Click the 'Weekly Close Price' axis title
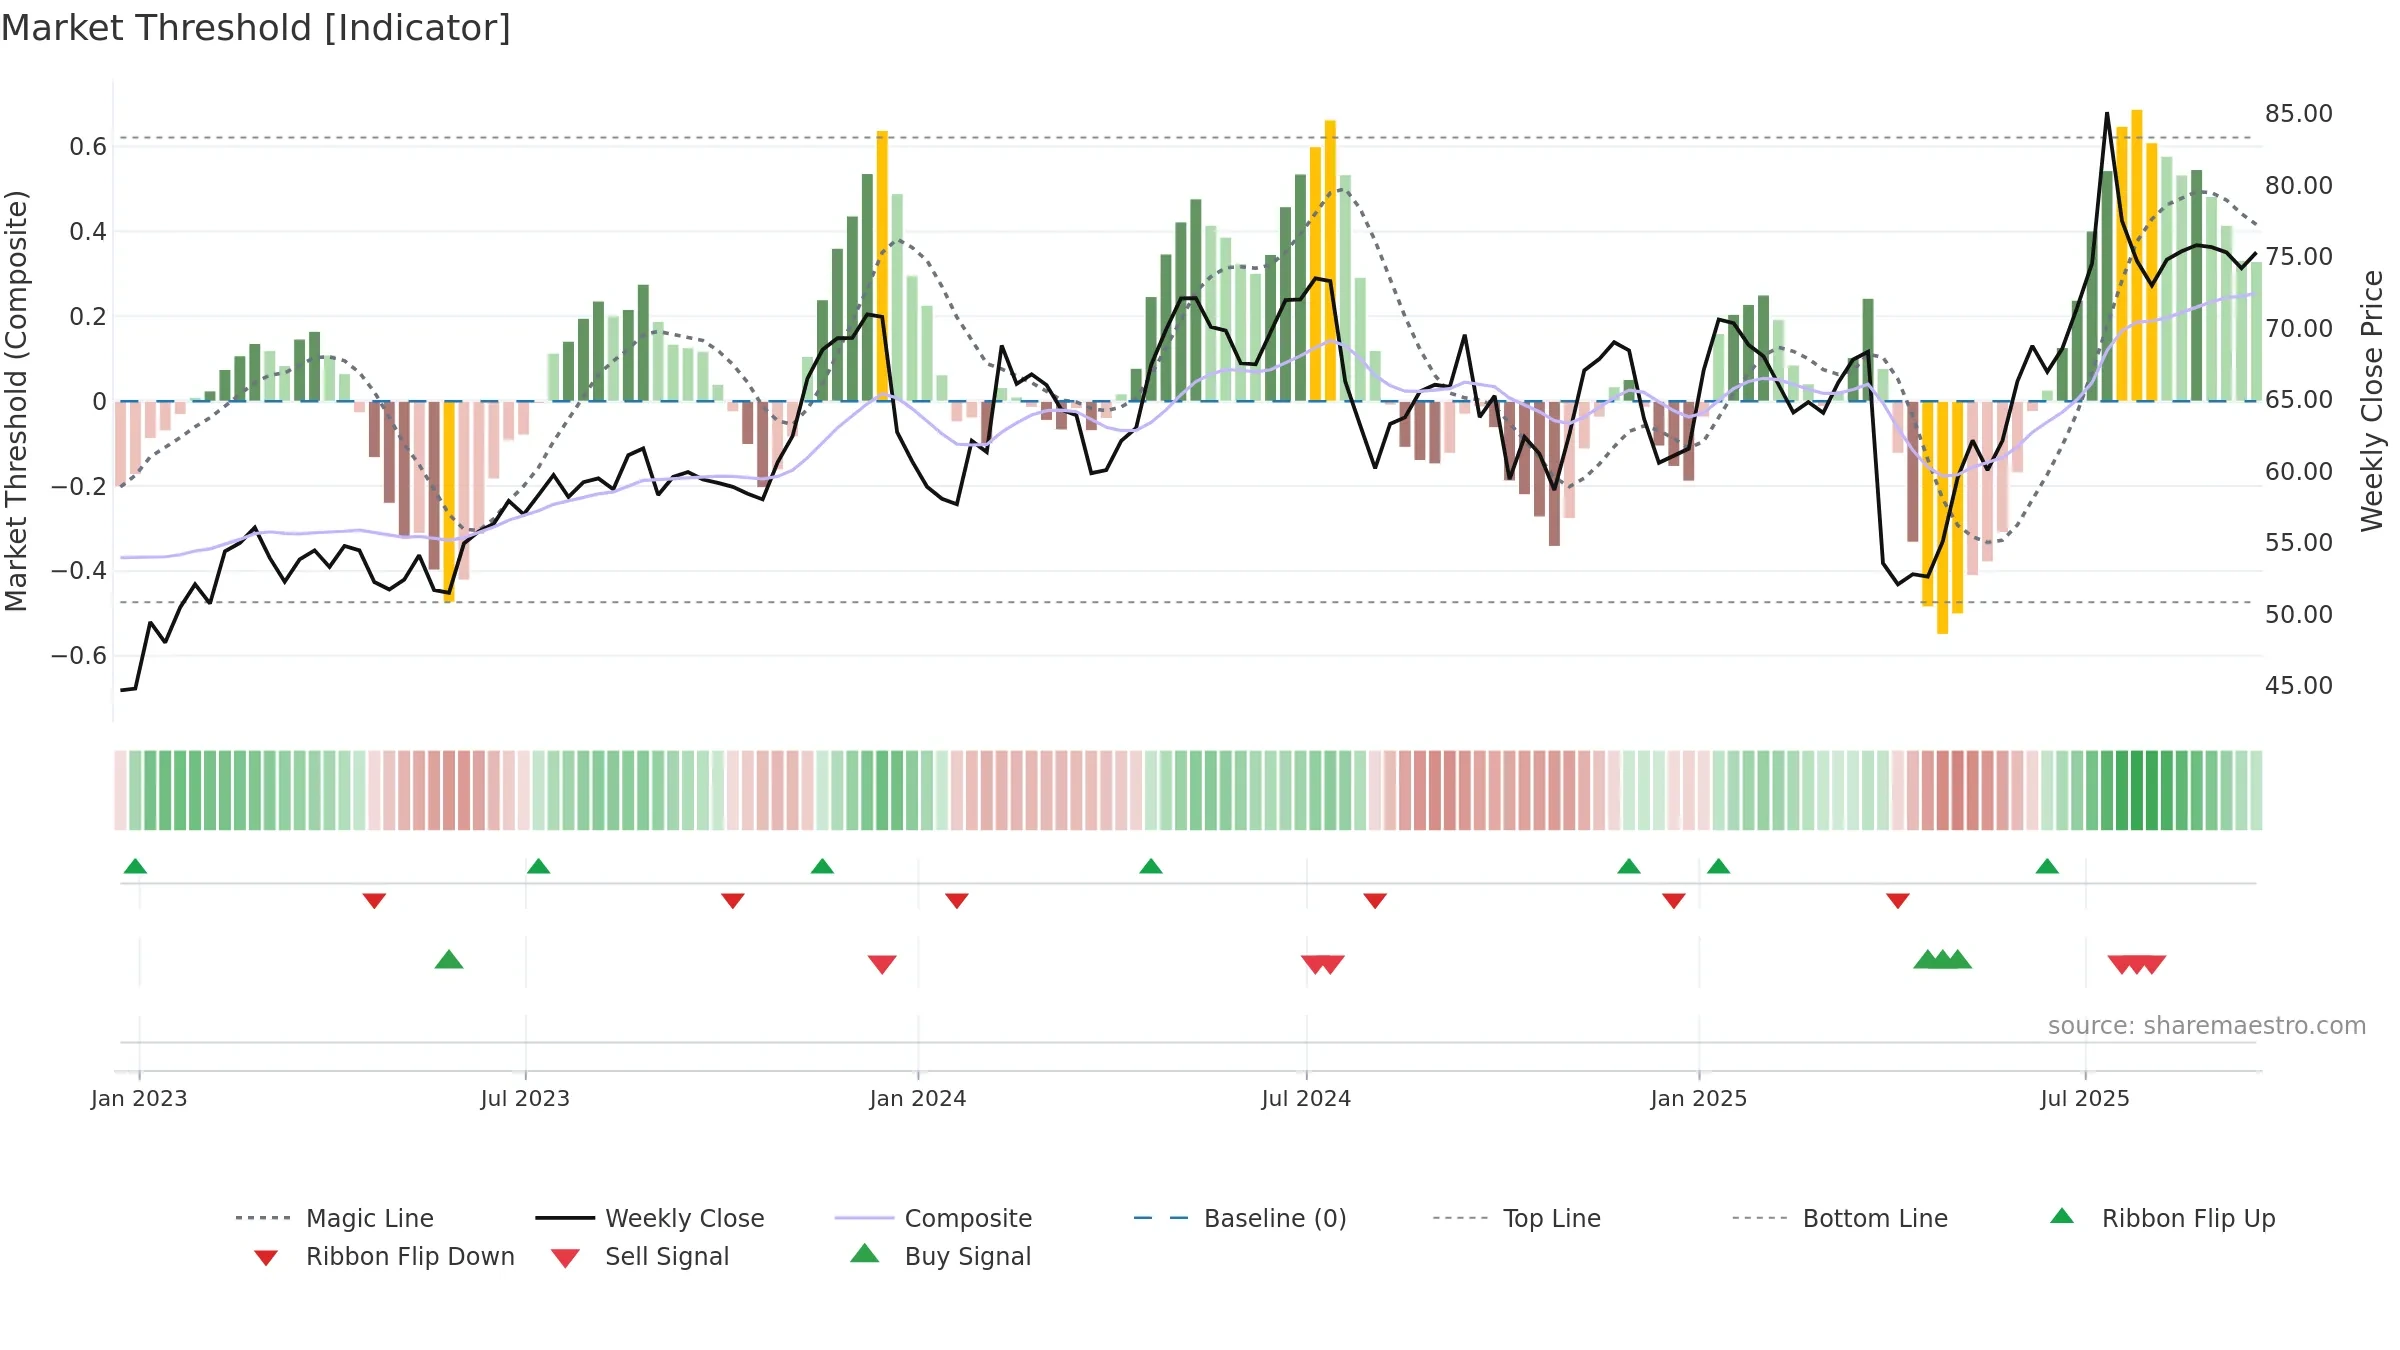Image resolution: width=2400 pixels, height=1350 pixels. point(2372,400)
